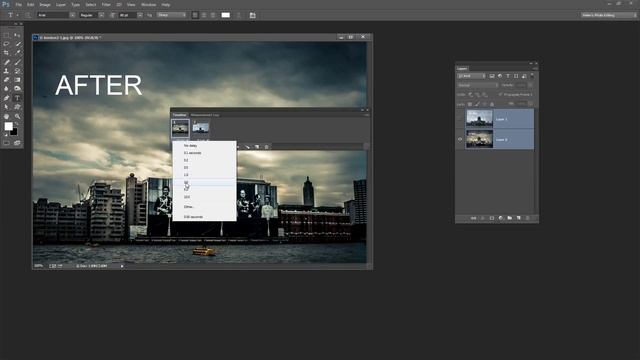This screenshot has height=360, width=640.
Task: Select the Pen tool
Action: (x=6, y=98)
